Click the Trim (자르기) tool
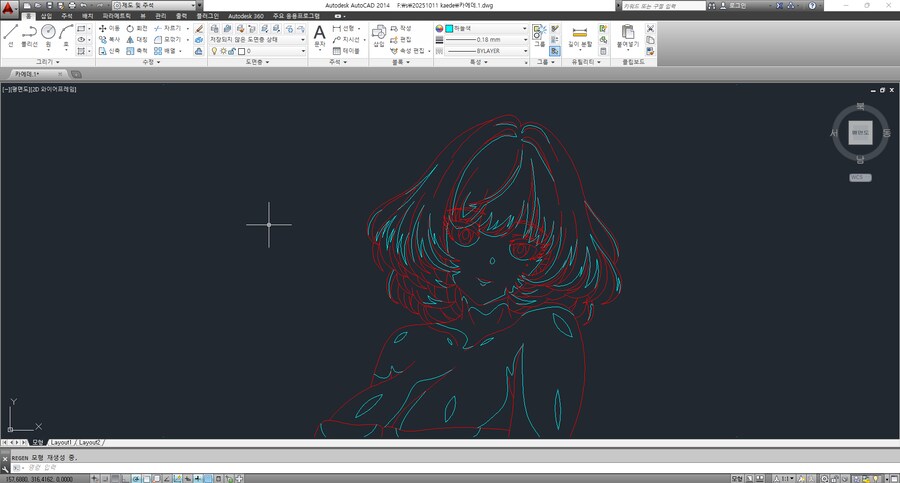 point(167,28)
